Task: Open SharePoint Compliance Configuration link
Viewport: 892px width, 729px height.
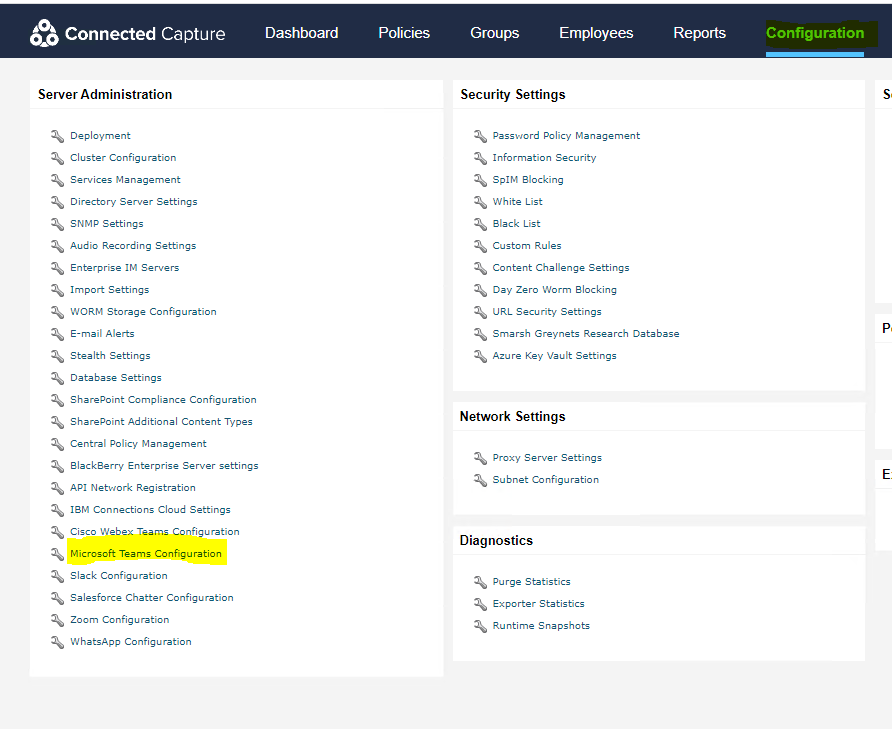Action: coord(163,400)
